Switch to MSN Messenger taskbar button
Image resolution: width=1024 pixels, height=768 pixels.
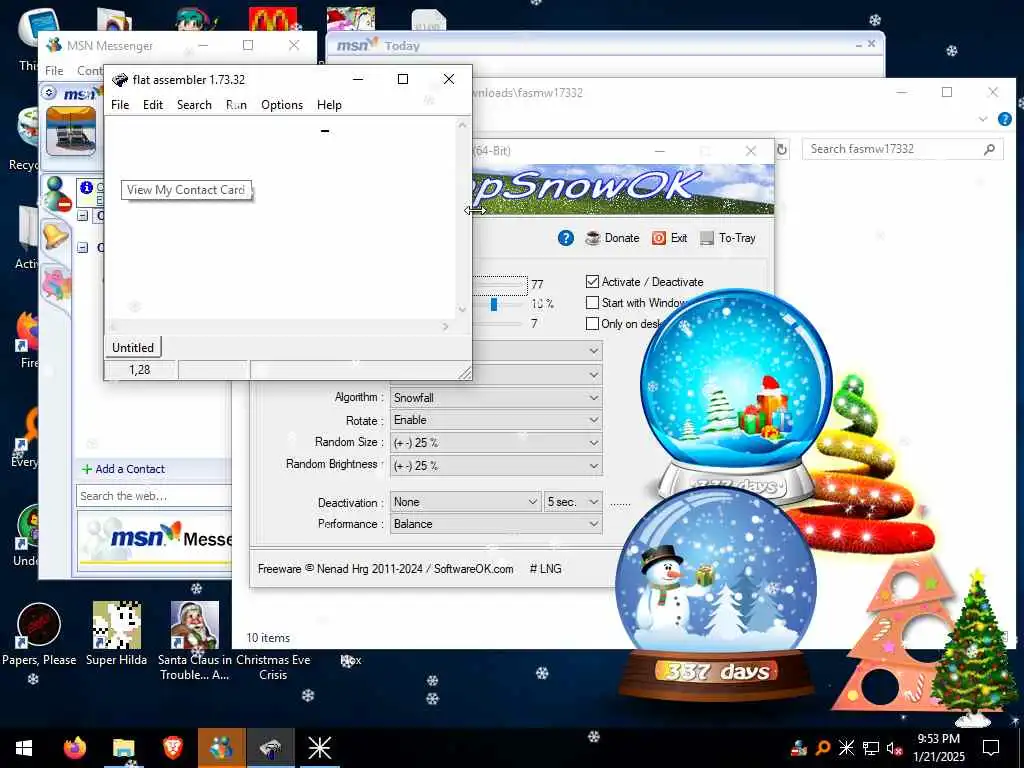point(221,748)
